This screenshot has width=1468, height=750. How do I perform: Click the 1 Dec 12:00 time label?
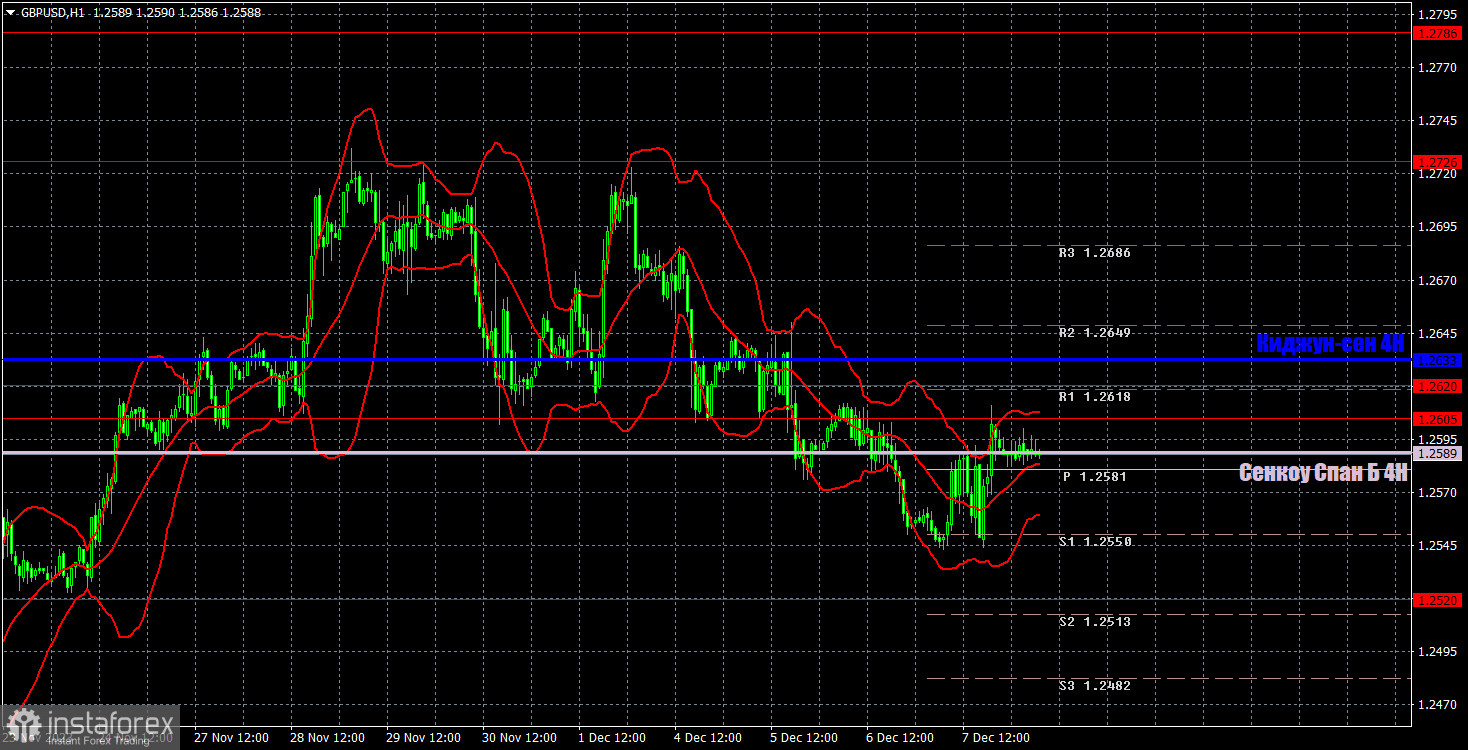612,738
